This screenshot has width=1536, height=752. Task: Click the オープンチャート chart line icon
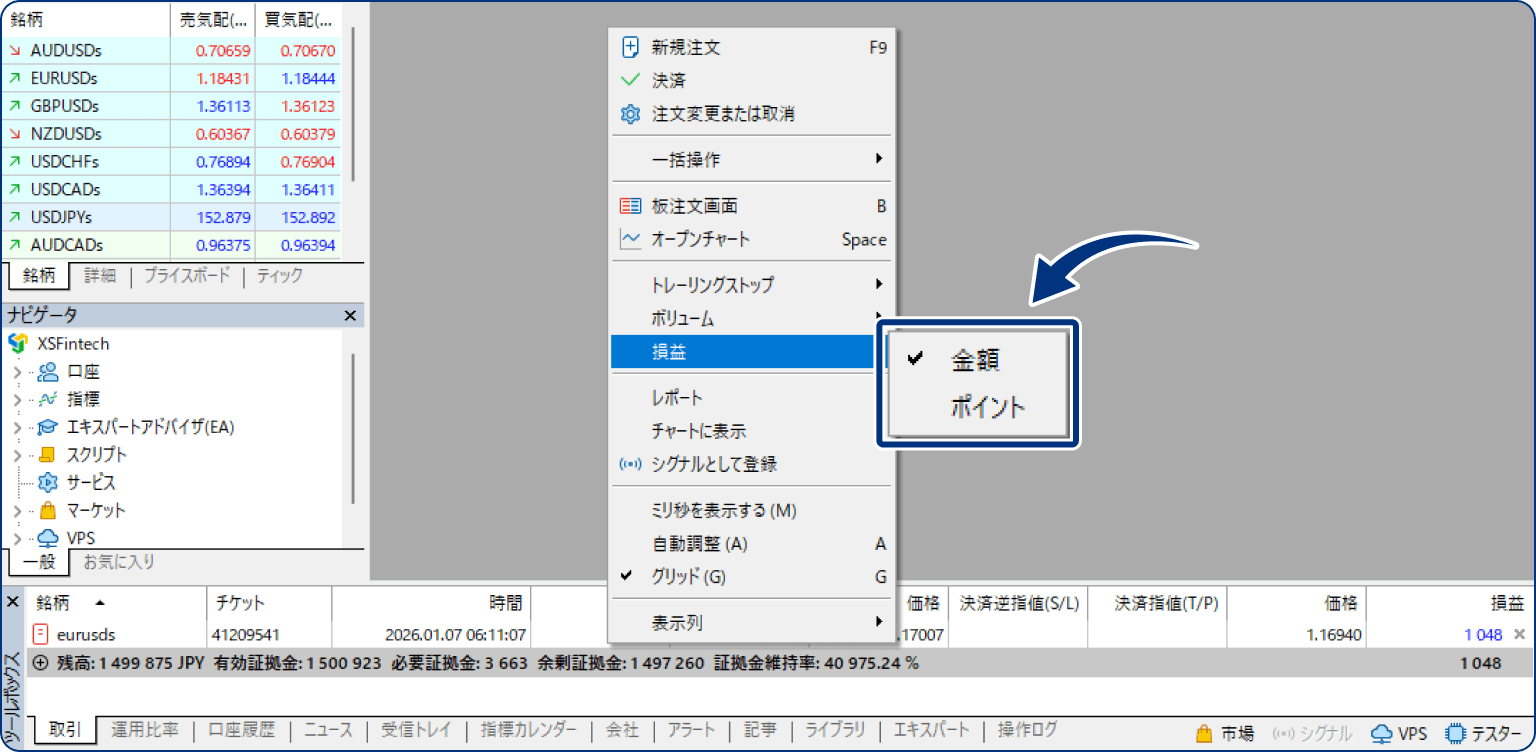coord(630,239)
